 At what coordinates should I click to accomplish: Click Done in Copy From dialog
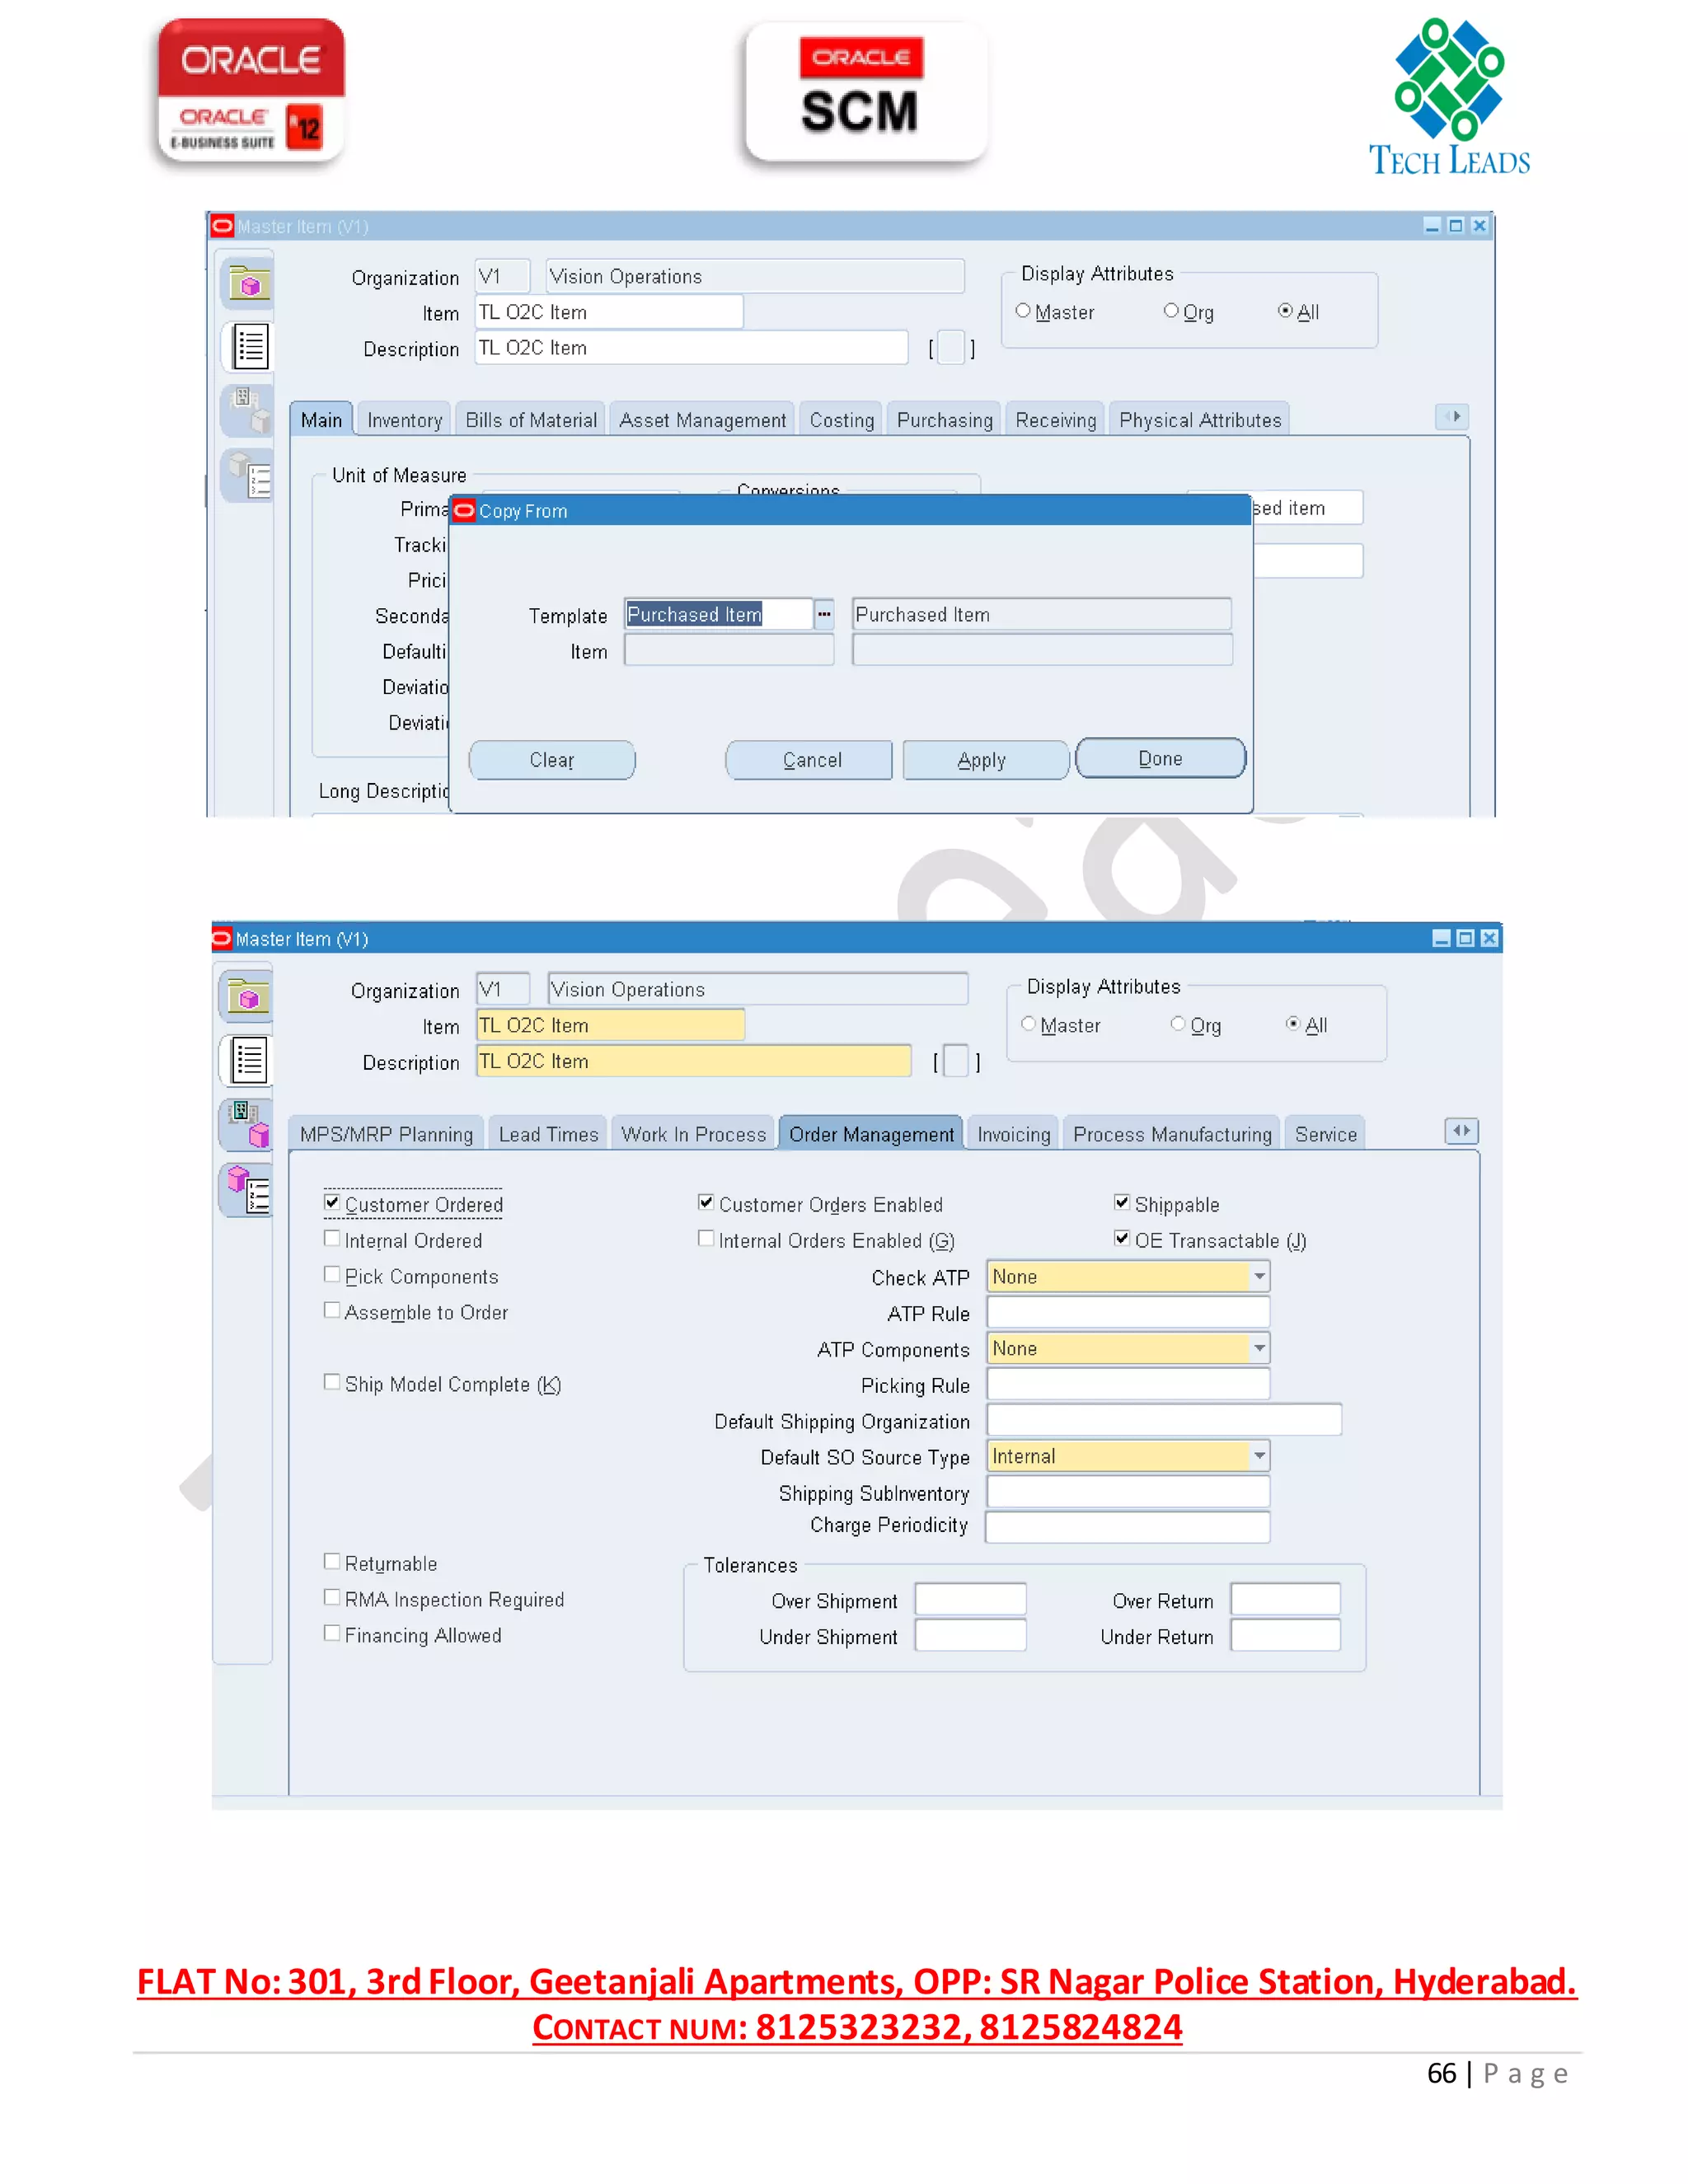point(1160,759)
